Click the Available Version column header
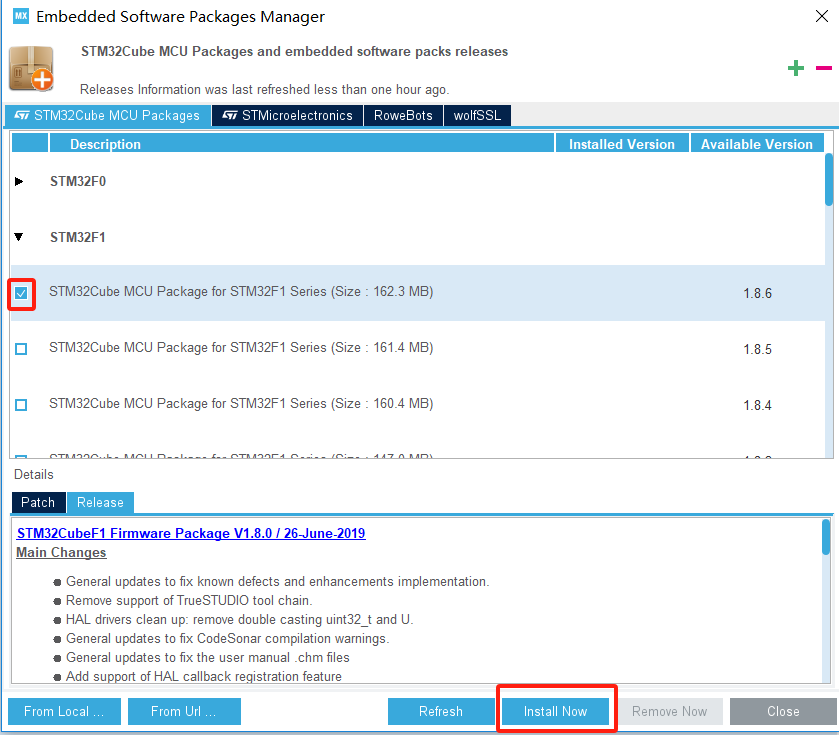The width and height of the screenshot is (839, 735). [757, 144]
